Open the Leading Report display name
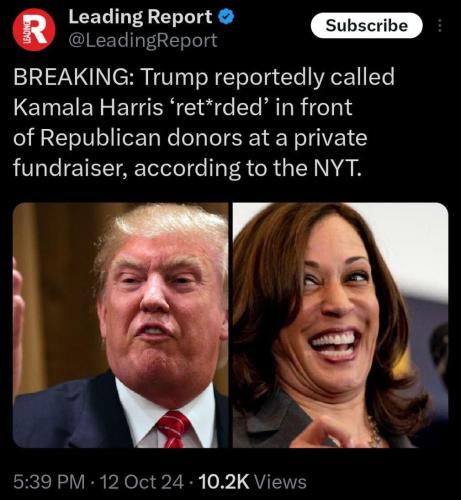The width and height of the screenshot is (461, 500). [x=140, y=17]
